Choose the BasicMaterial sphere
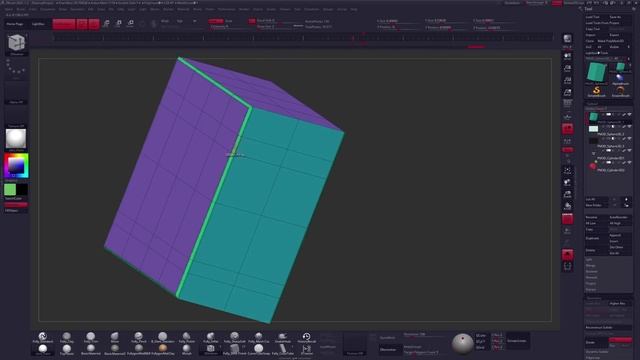The height and width of the screenshot is (360, 640). (91, 349)
